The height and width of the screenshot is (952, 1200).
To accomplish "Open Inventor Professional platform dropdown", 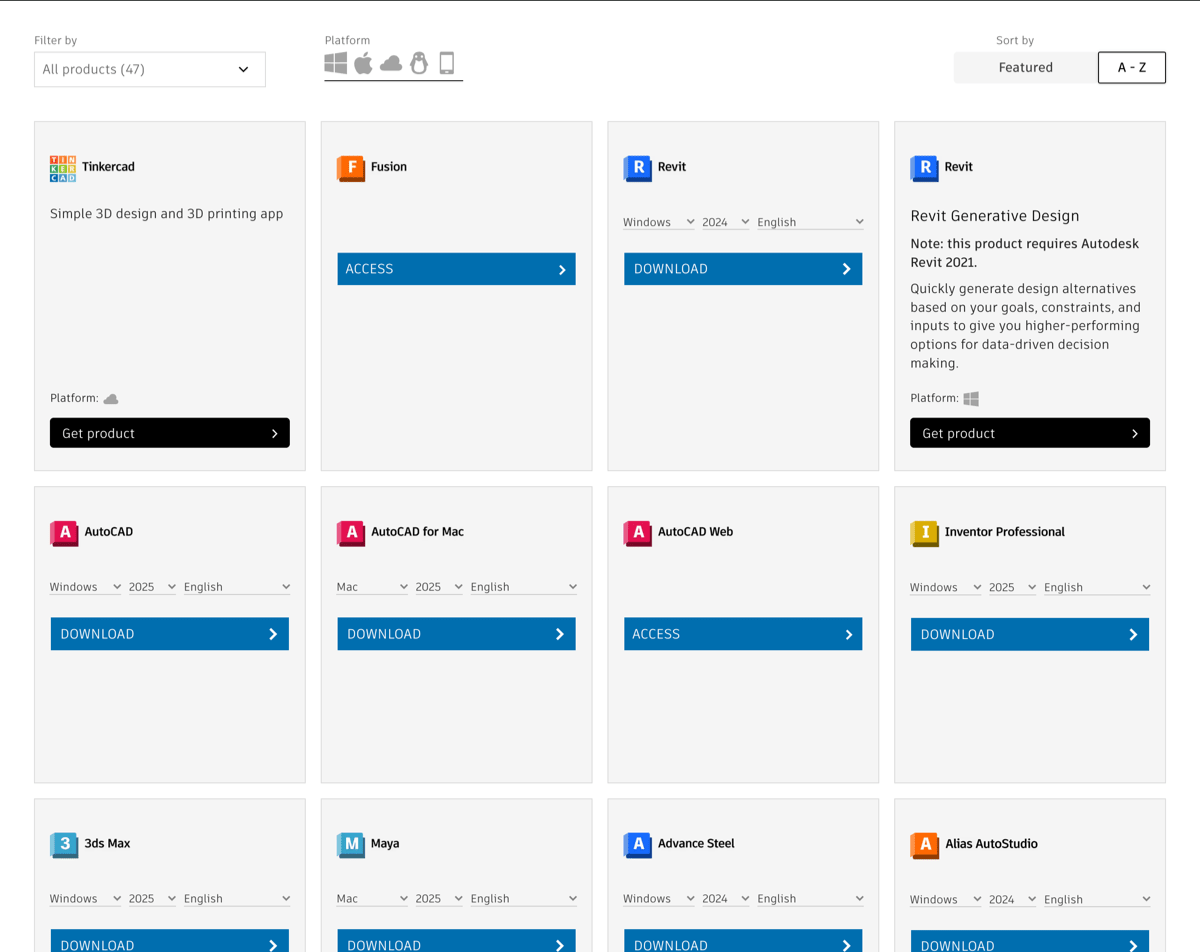I will [x=945, y=588].
